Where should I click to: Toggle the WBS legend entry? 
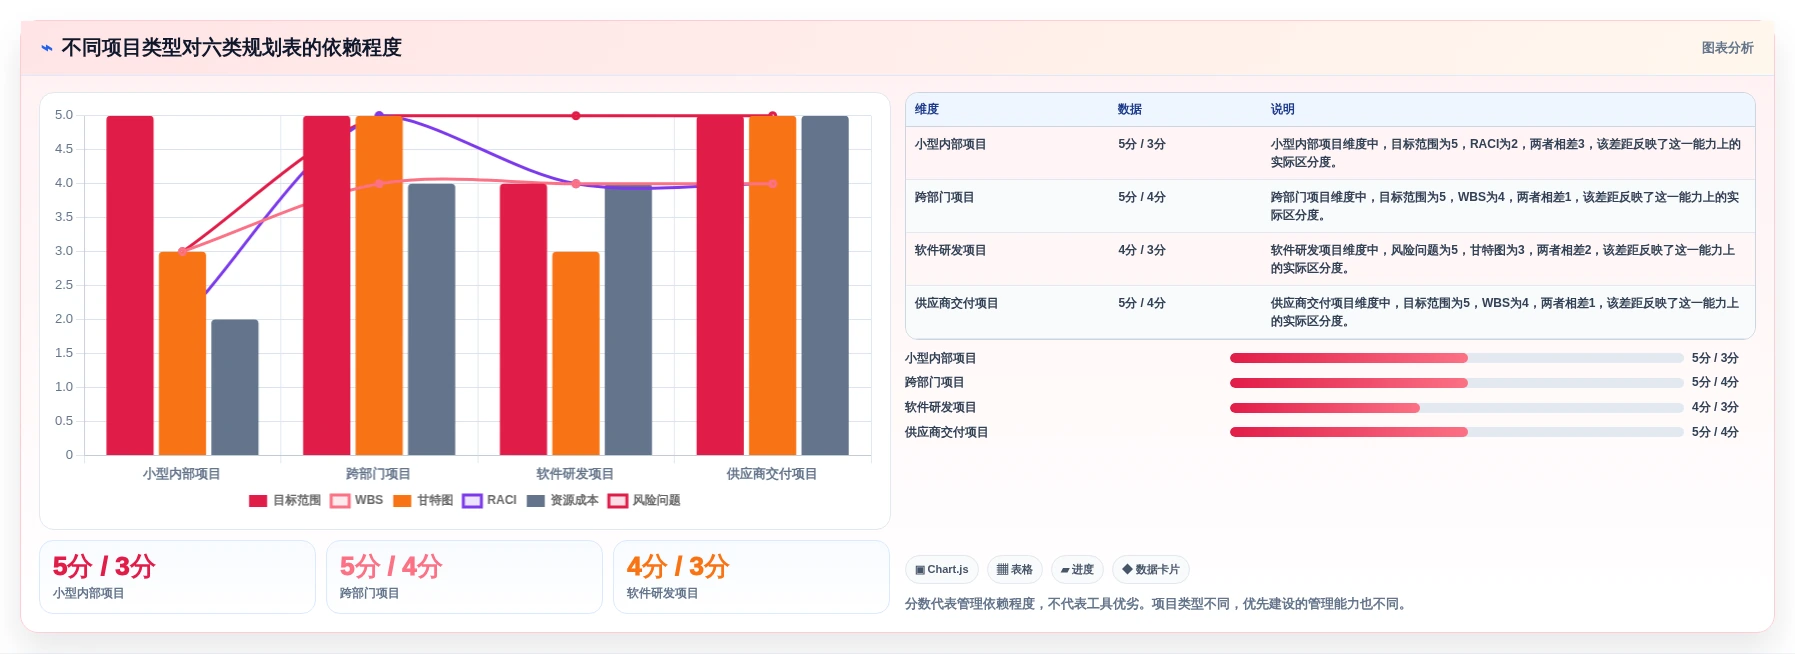[x=357, y=500]
